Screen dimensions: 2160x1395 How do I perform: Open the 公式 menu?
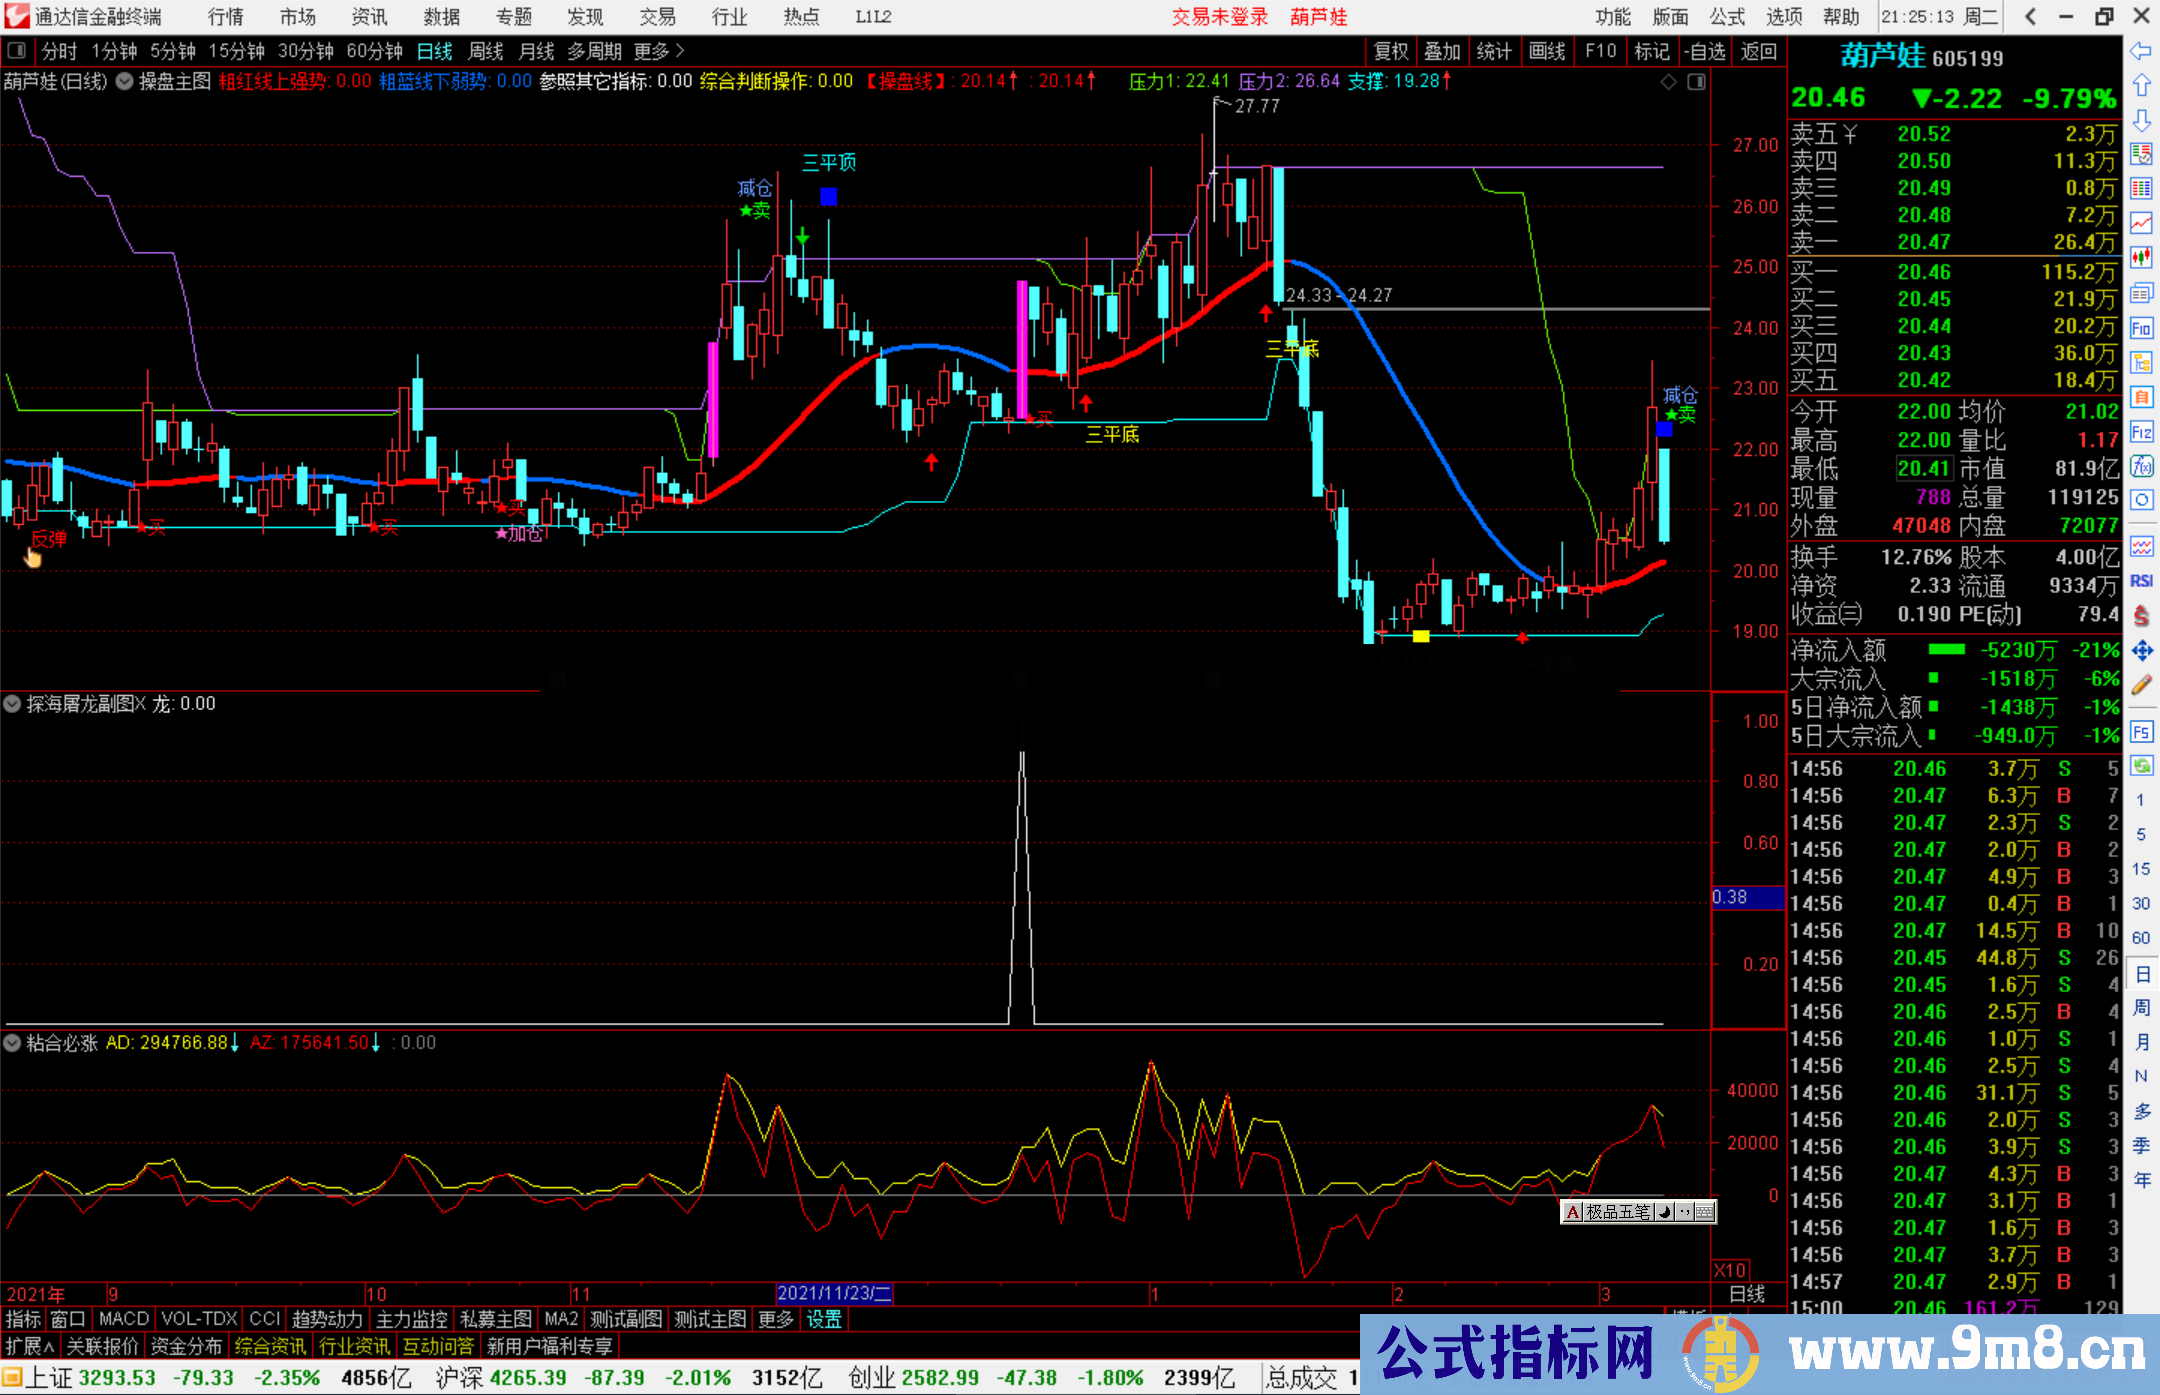[x=1727, y=16]
